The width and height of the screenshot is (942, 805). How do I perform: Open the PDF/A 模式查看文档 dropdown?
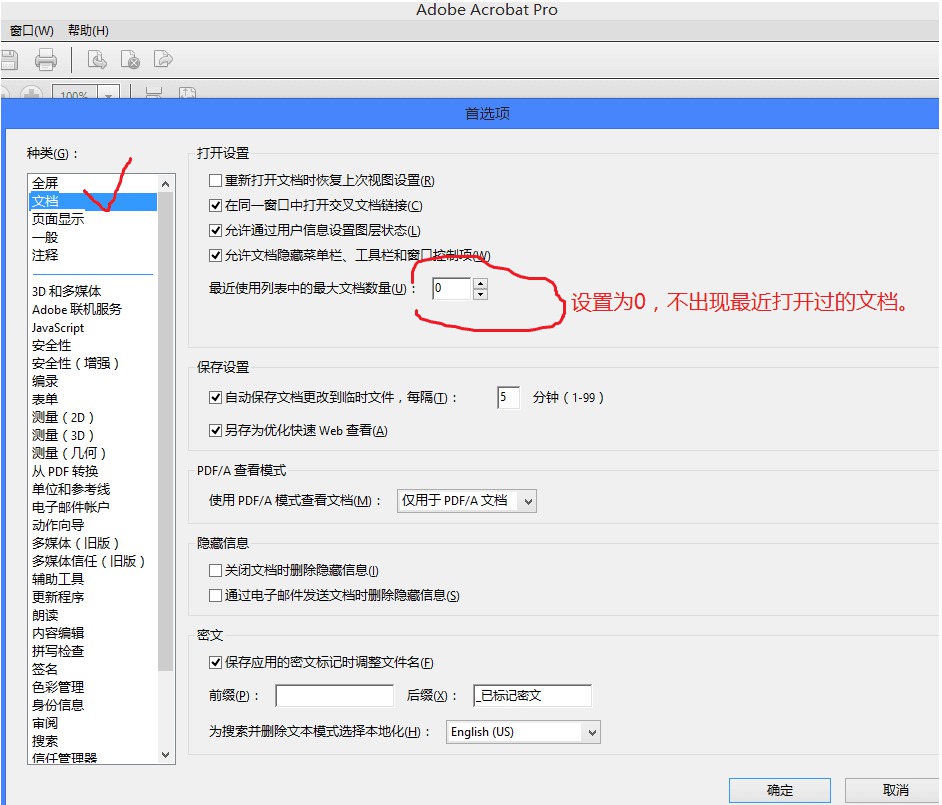(x=466, y=500)
